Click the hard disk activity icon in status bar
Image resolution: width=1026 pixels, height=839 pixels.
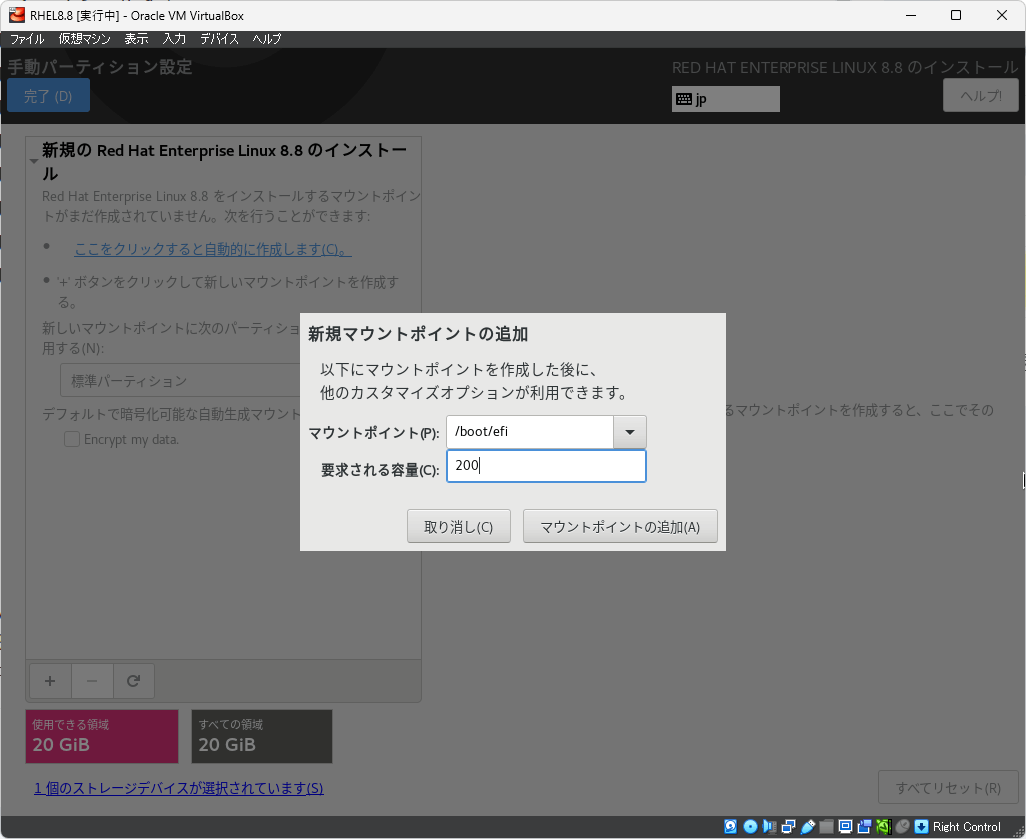click(x=731, y=827)
